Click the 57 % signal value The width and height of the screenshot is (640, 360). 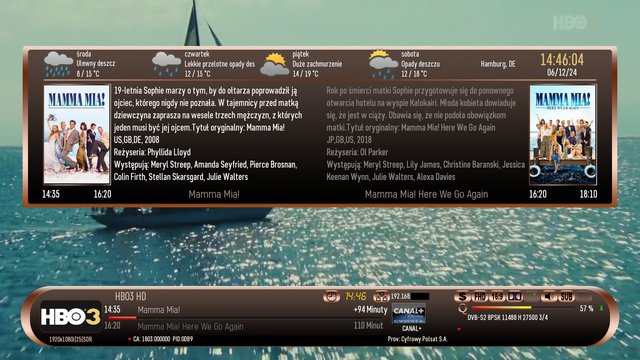click(586, 309)
